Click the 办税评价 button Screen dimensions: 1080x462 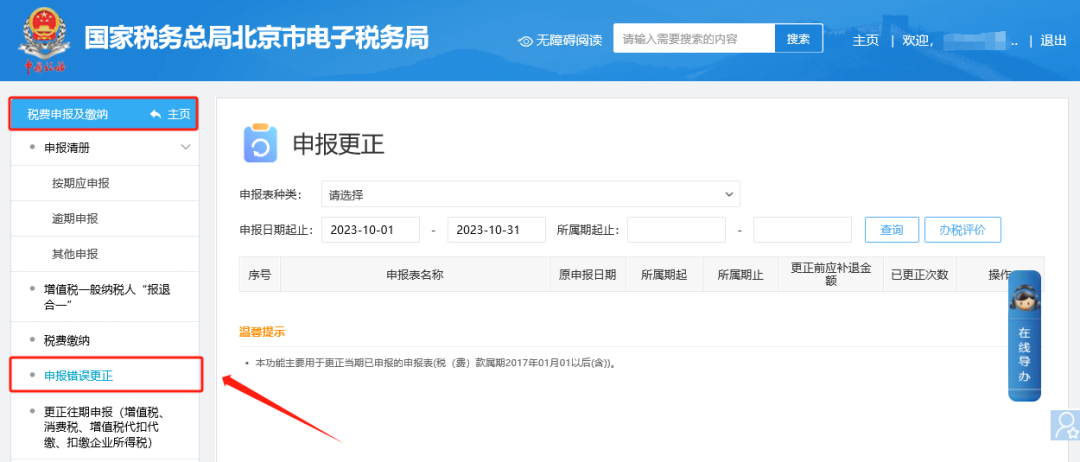(962, 230)
